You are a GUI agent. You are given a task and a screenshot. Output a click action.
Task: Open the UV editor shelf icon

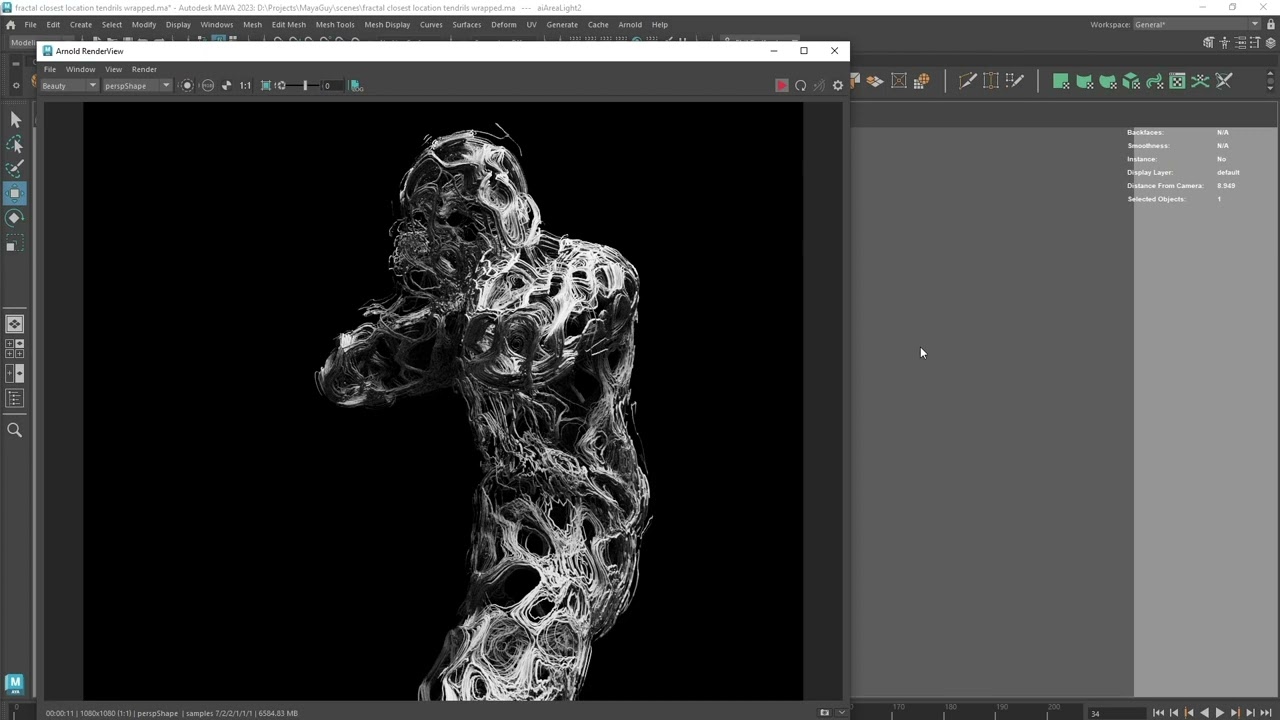click(899, 81)
